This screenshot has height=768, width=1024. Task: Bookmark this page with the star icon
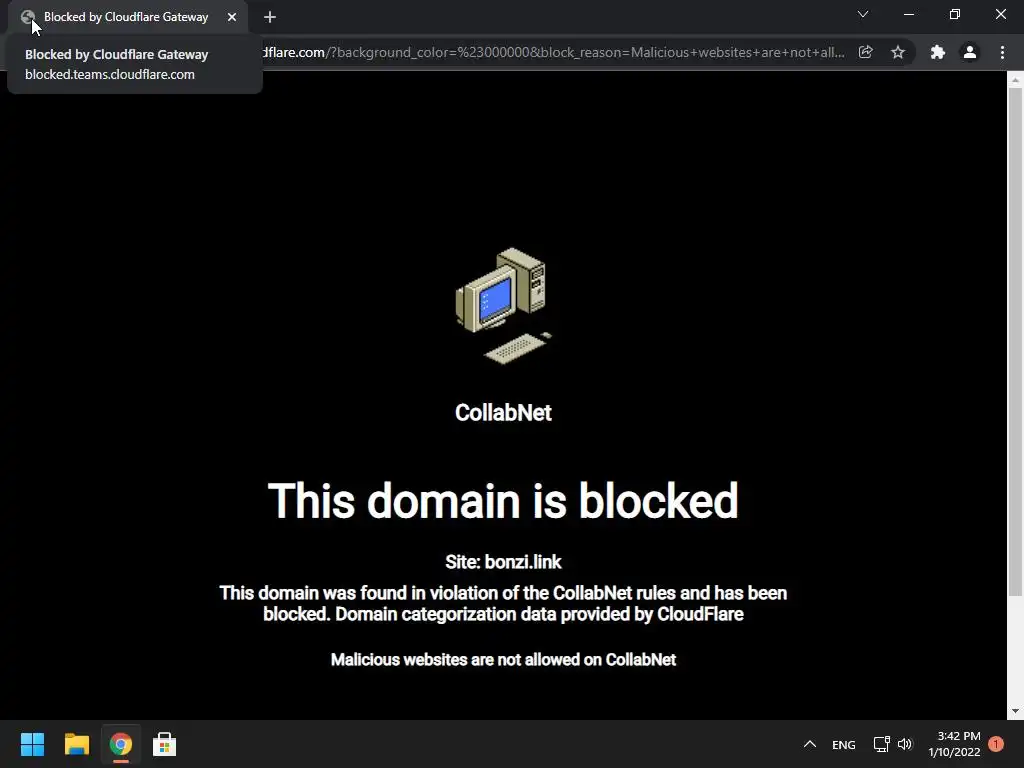[x=898, y=52]
